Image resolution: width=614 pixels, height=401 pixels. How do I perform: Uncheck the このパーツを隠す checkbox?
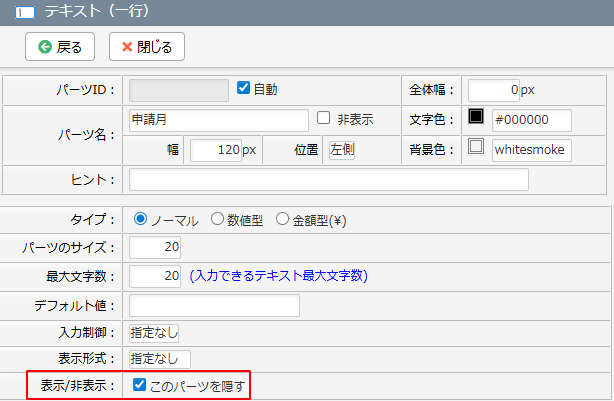139,384
